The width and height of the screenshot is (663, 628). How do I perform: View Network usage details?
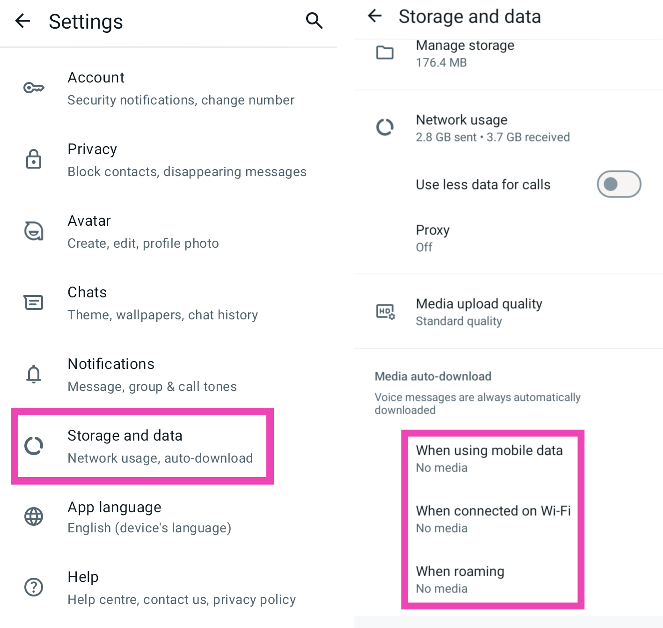[x=492, y=128]
